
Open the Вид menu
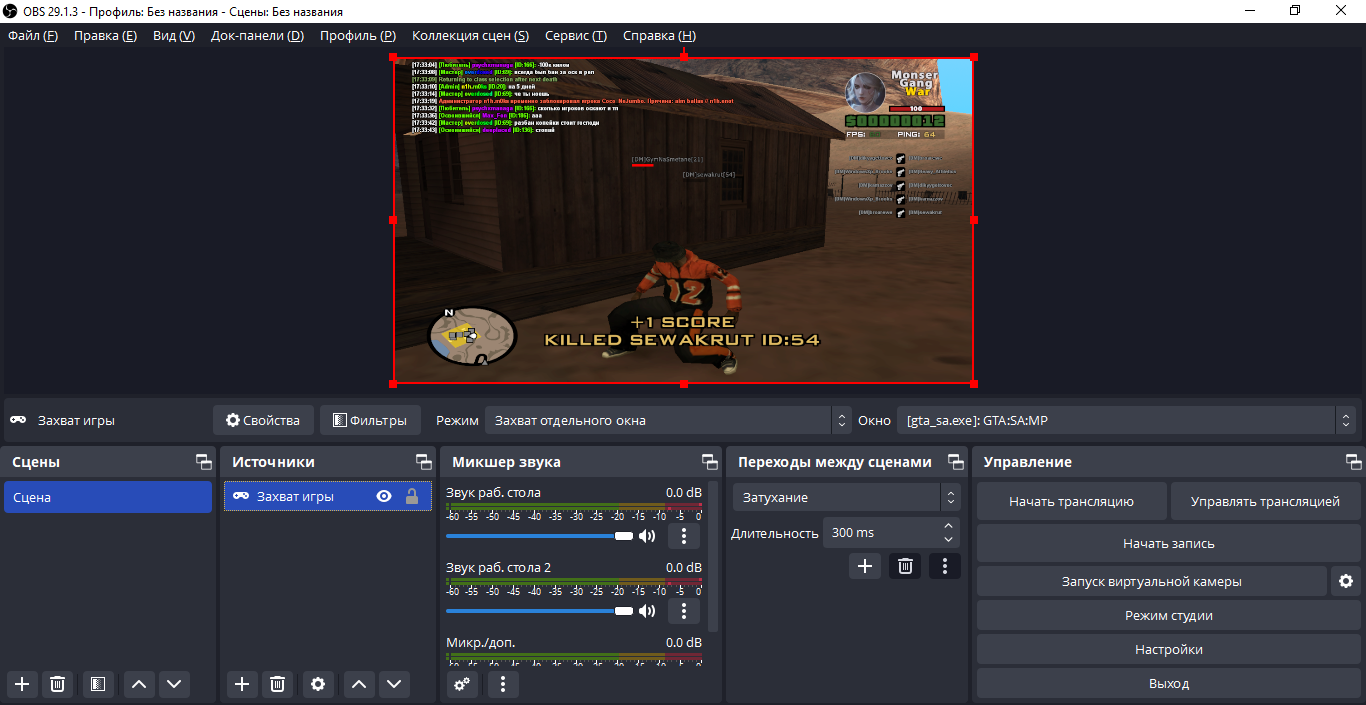point(174,36)
